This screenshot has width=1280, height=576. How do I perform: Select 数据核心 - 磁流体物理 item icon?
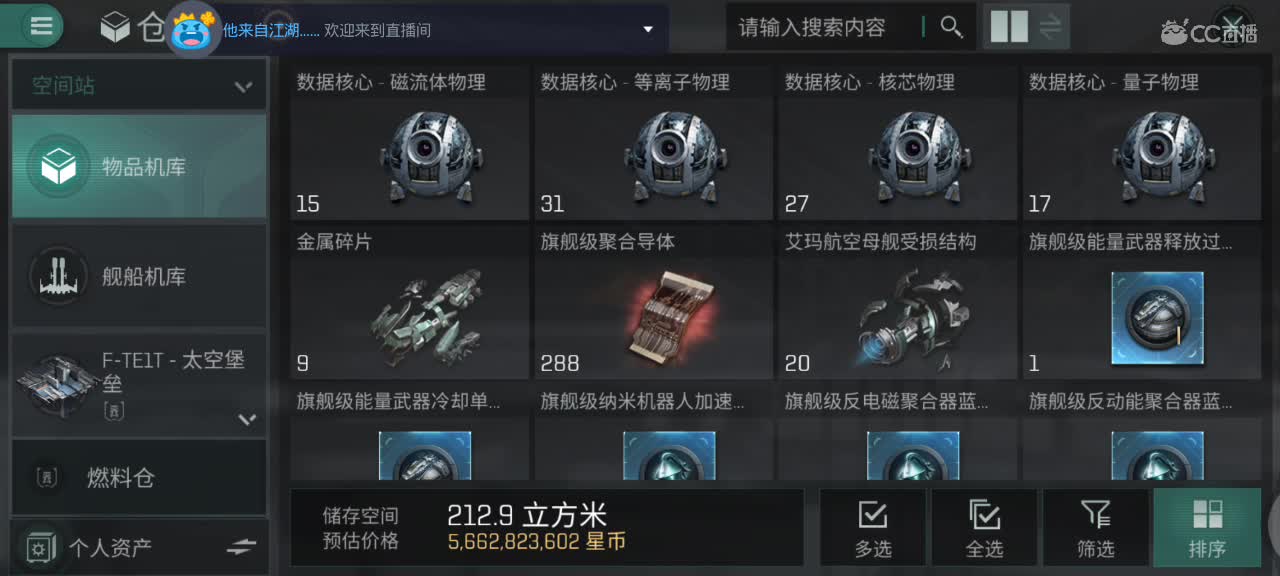tap(425, 156)
